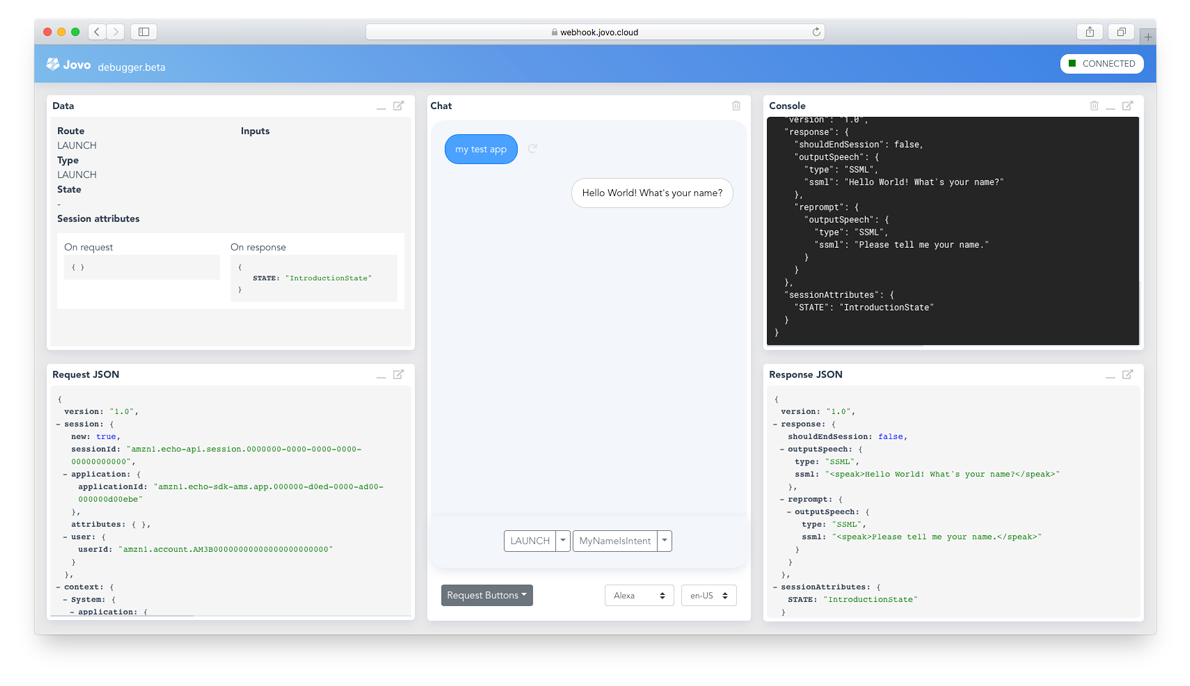Pop out the Response JSON panel

pyautogui.click(x=1128, y=374)
